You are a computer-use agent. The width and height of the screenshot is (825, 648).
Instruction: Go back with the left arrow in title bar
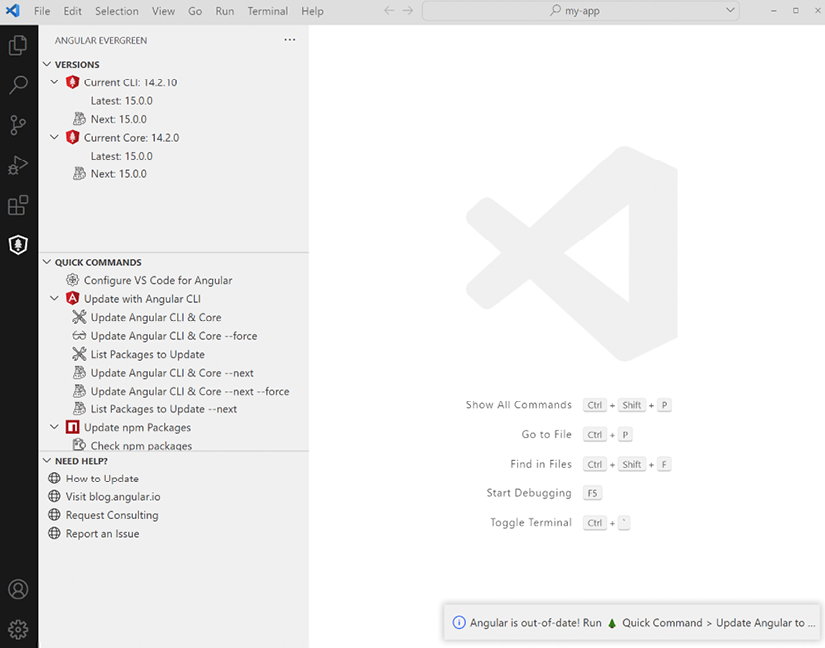click(x=389, y=11)
